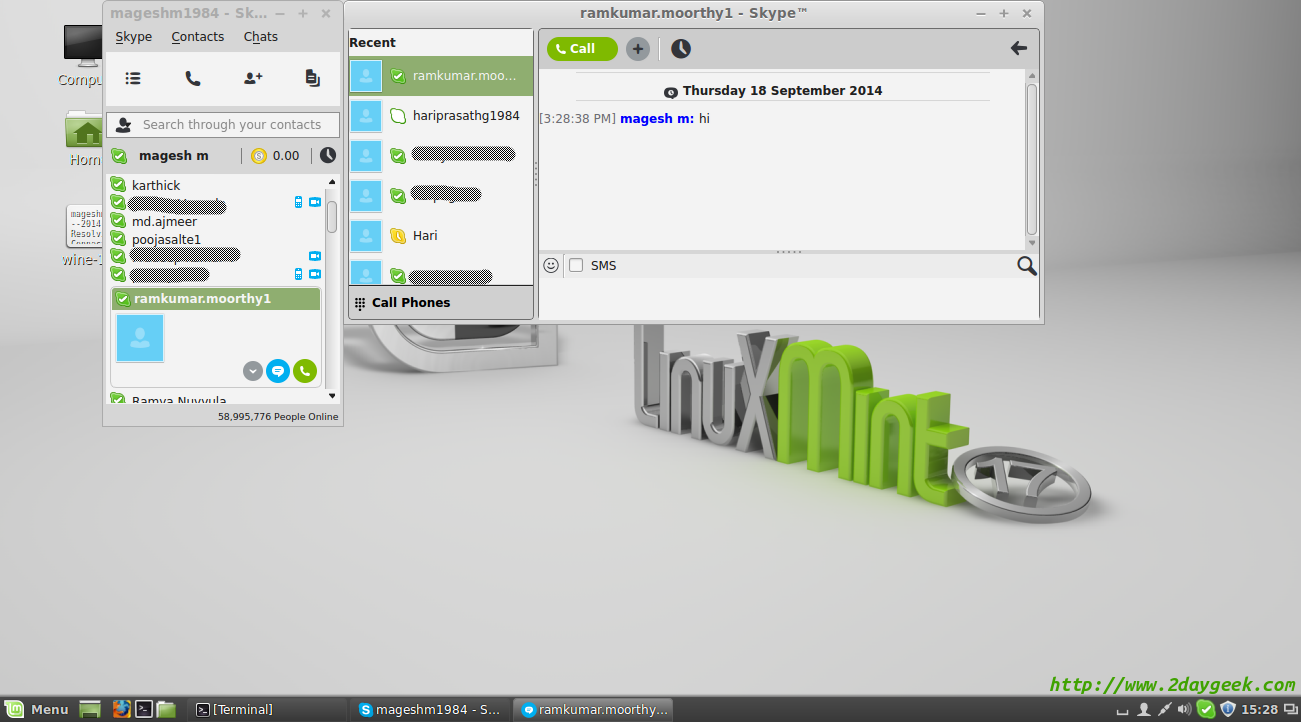Expand the gray down-arrow on contact card
Image resolution: width=1301 pixels, height=722 pixels.
point(253,371)
